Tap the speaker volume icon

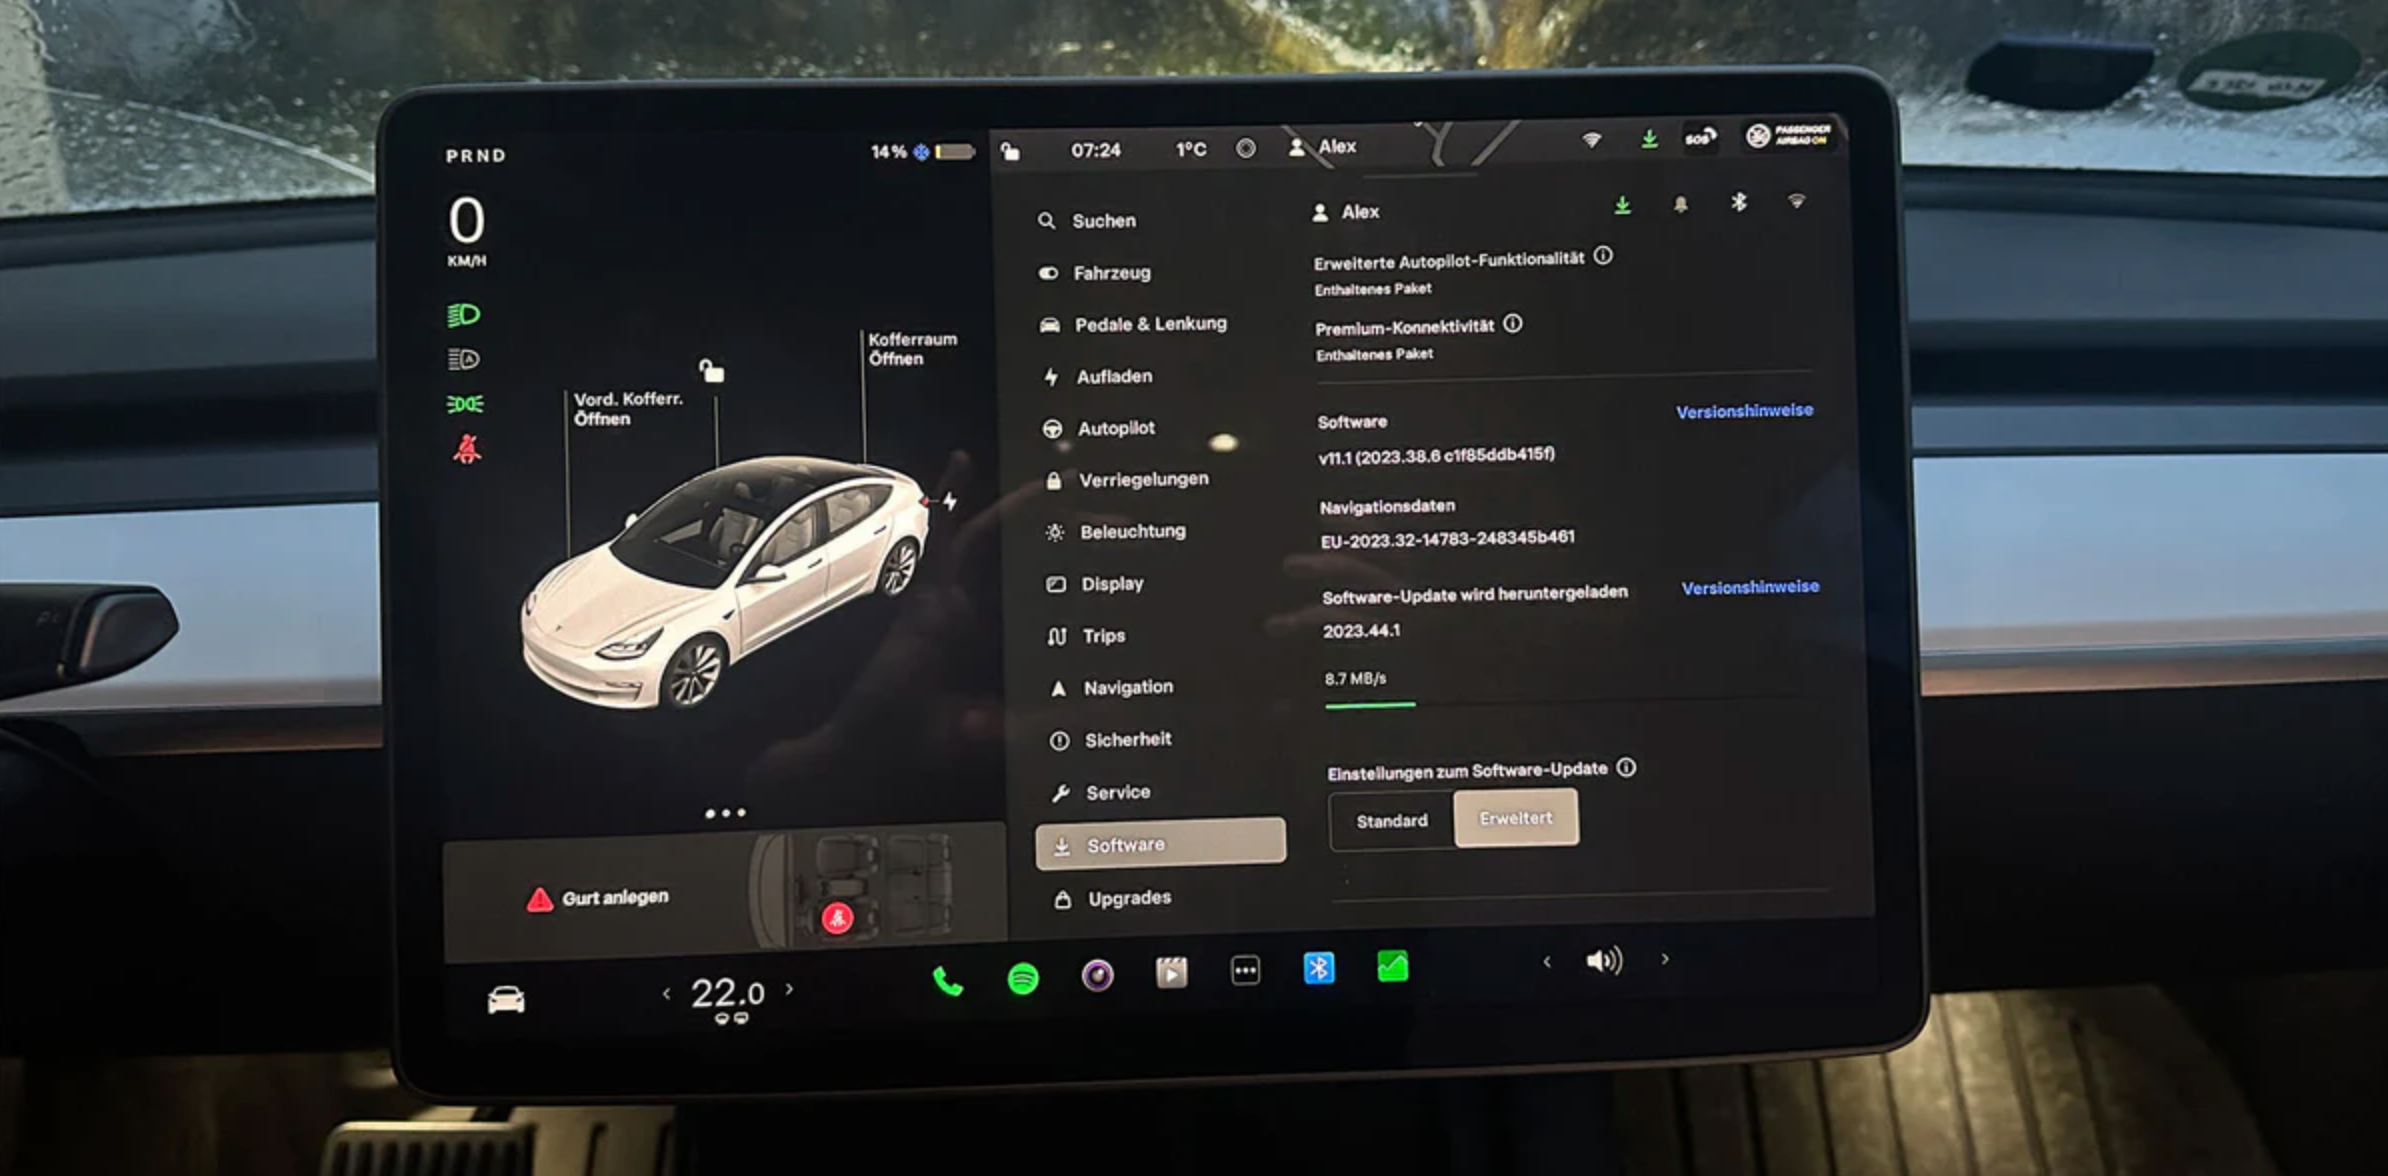[x=1604, y=961]
